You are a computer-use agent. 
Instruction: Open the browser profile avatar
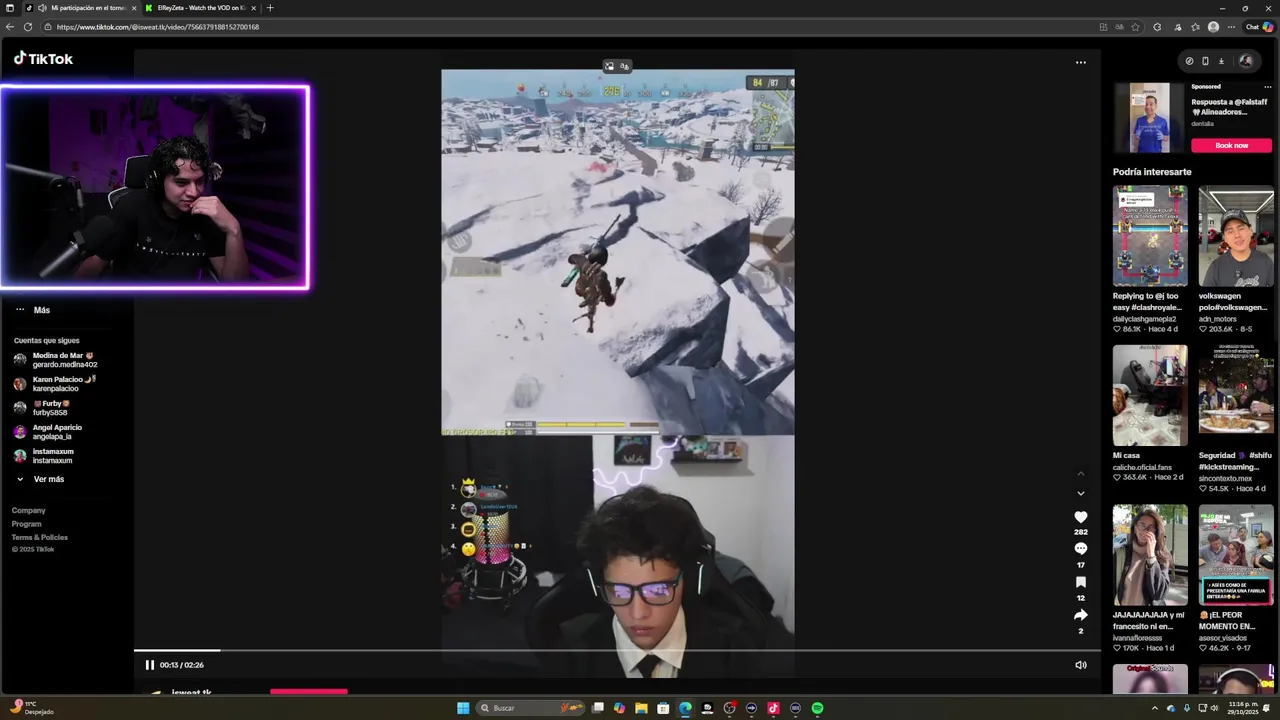pos(1213,27)
